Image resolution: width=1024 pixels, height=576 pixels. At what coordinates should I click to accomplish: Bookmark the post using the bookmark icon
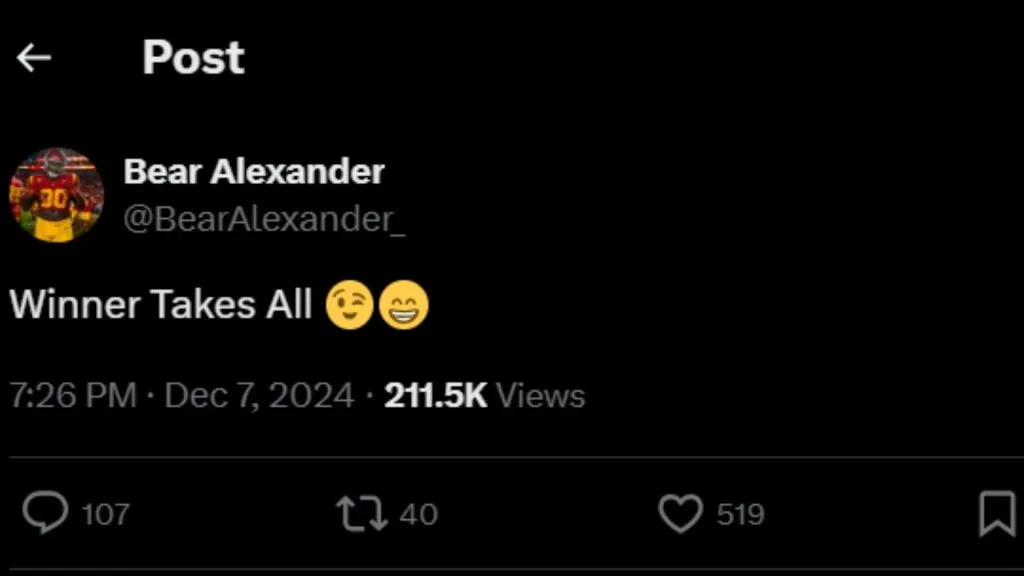[x=997, y=514]
